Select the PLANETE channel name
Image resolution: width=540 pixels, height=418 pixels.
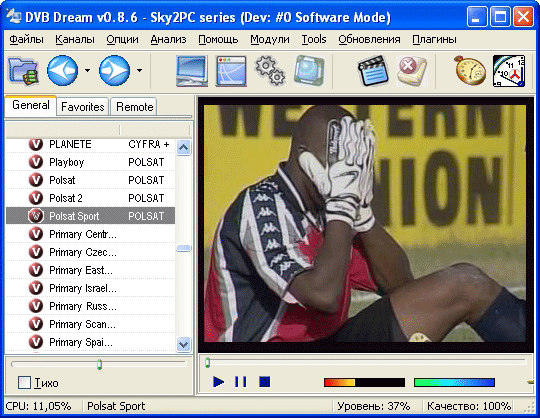click(x=70, y=144)
